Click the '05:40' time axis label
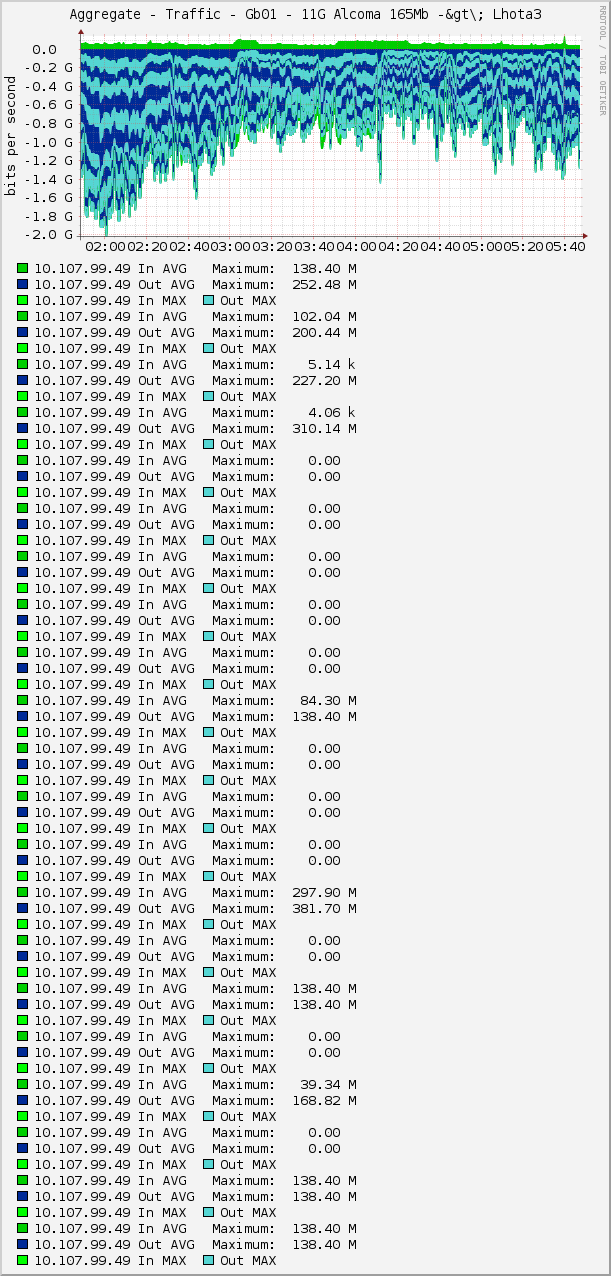 (x=566, y=247)
